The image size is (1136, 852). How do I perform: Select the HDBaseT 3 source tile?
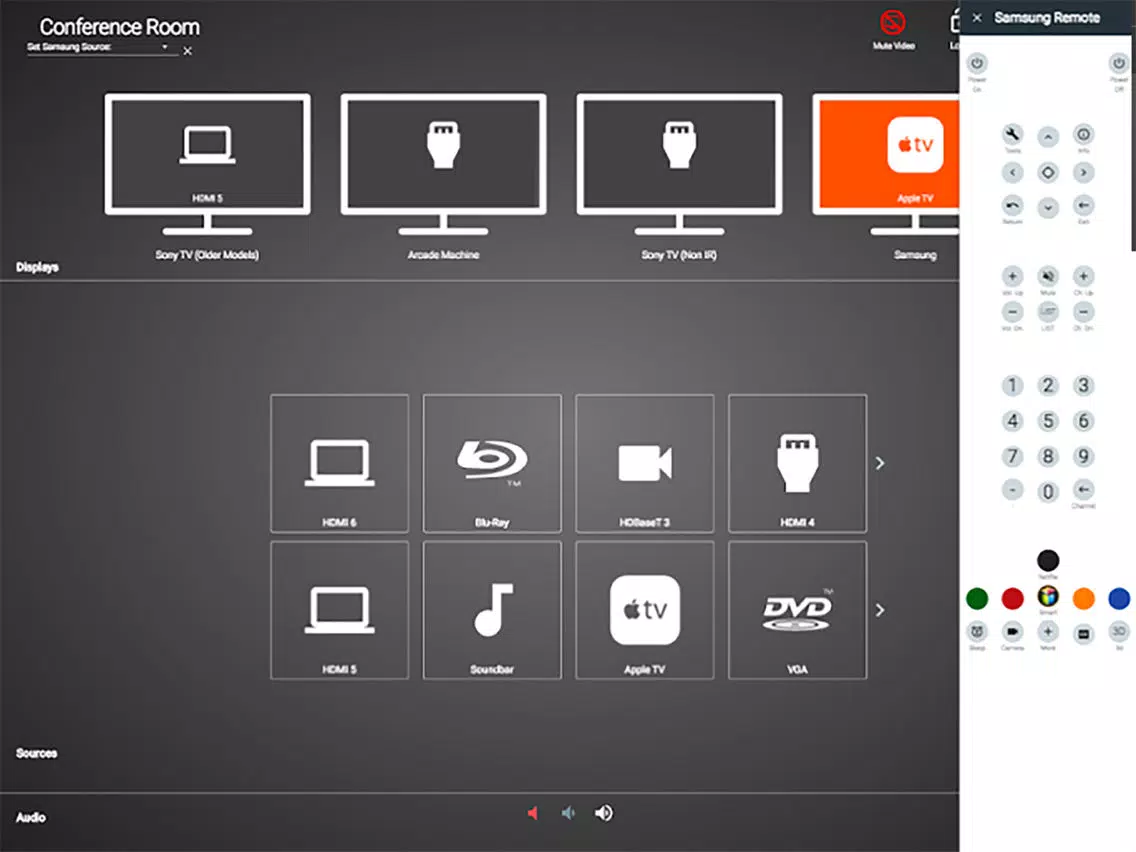coord(644,464)
